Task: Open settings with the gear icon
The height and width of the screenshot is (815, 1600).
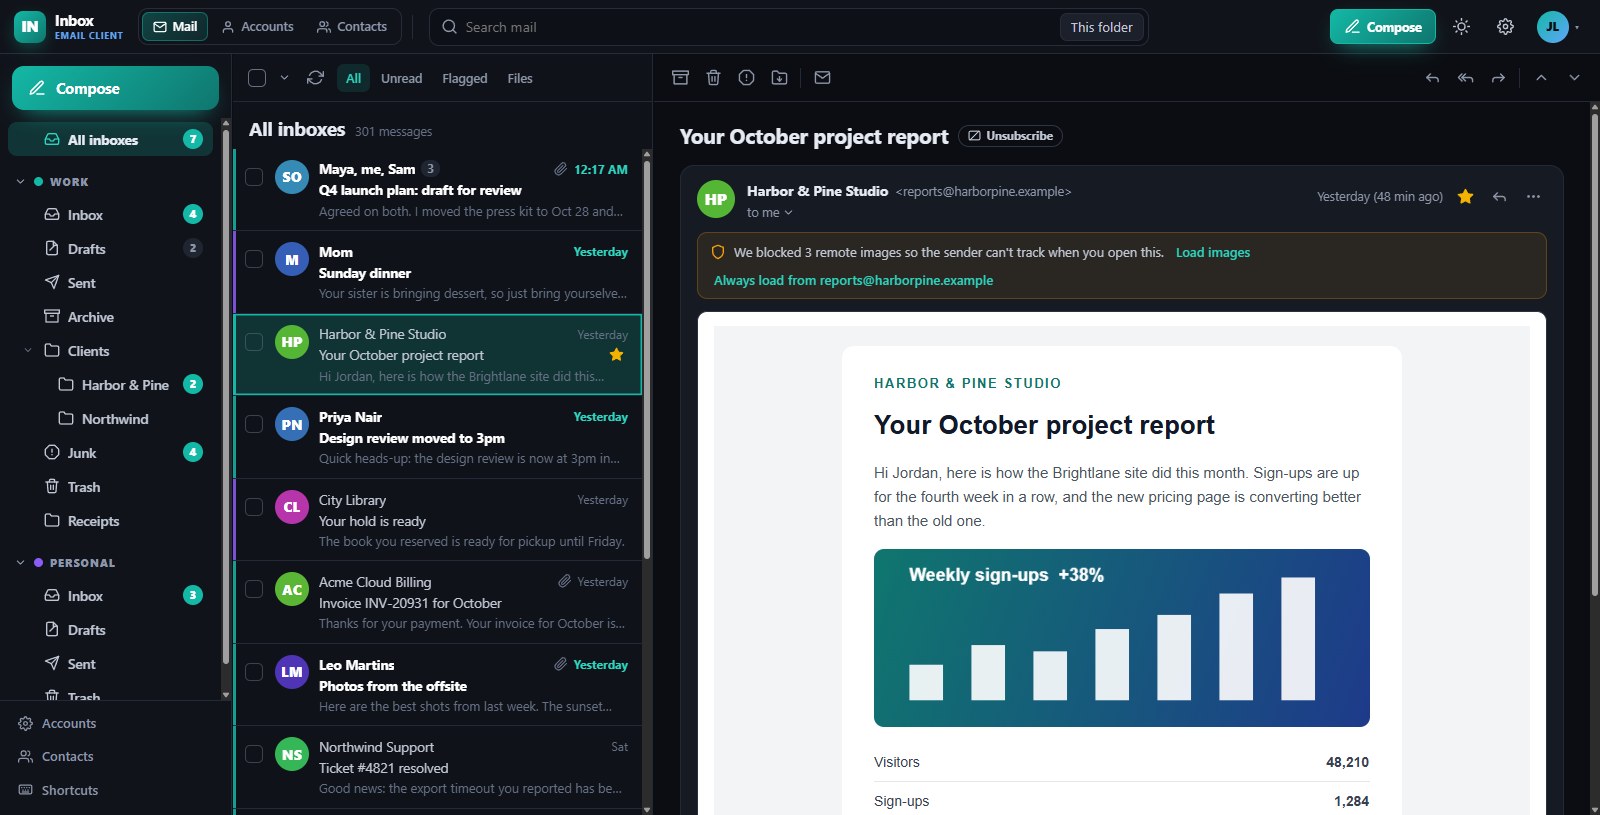Action: click(x=1505, y=27)
